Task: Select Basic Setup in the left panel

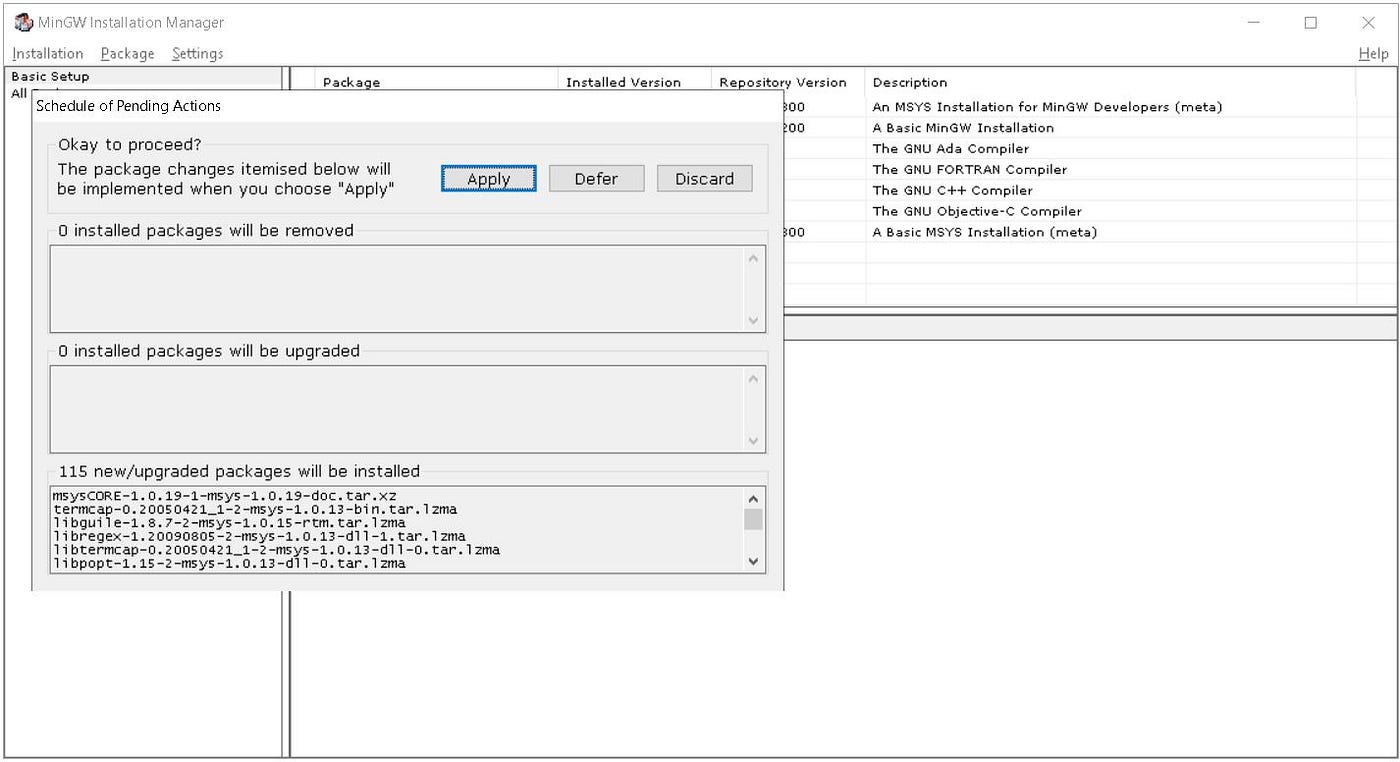Action: tap(51, 76)
